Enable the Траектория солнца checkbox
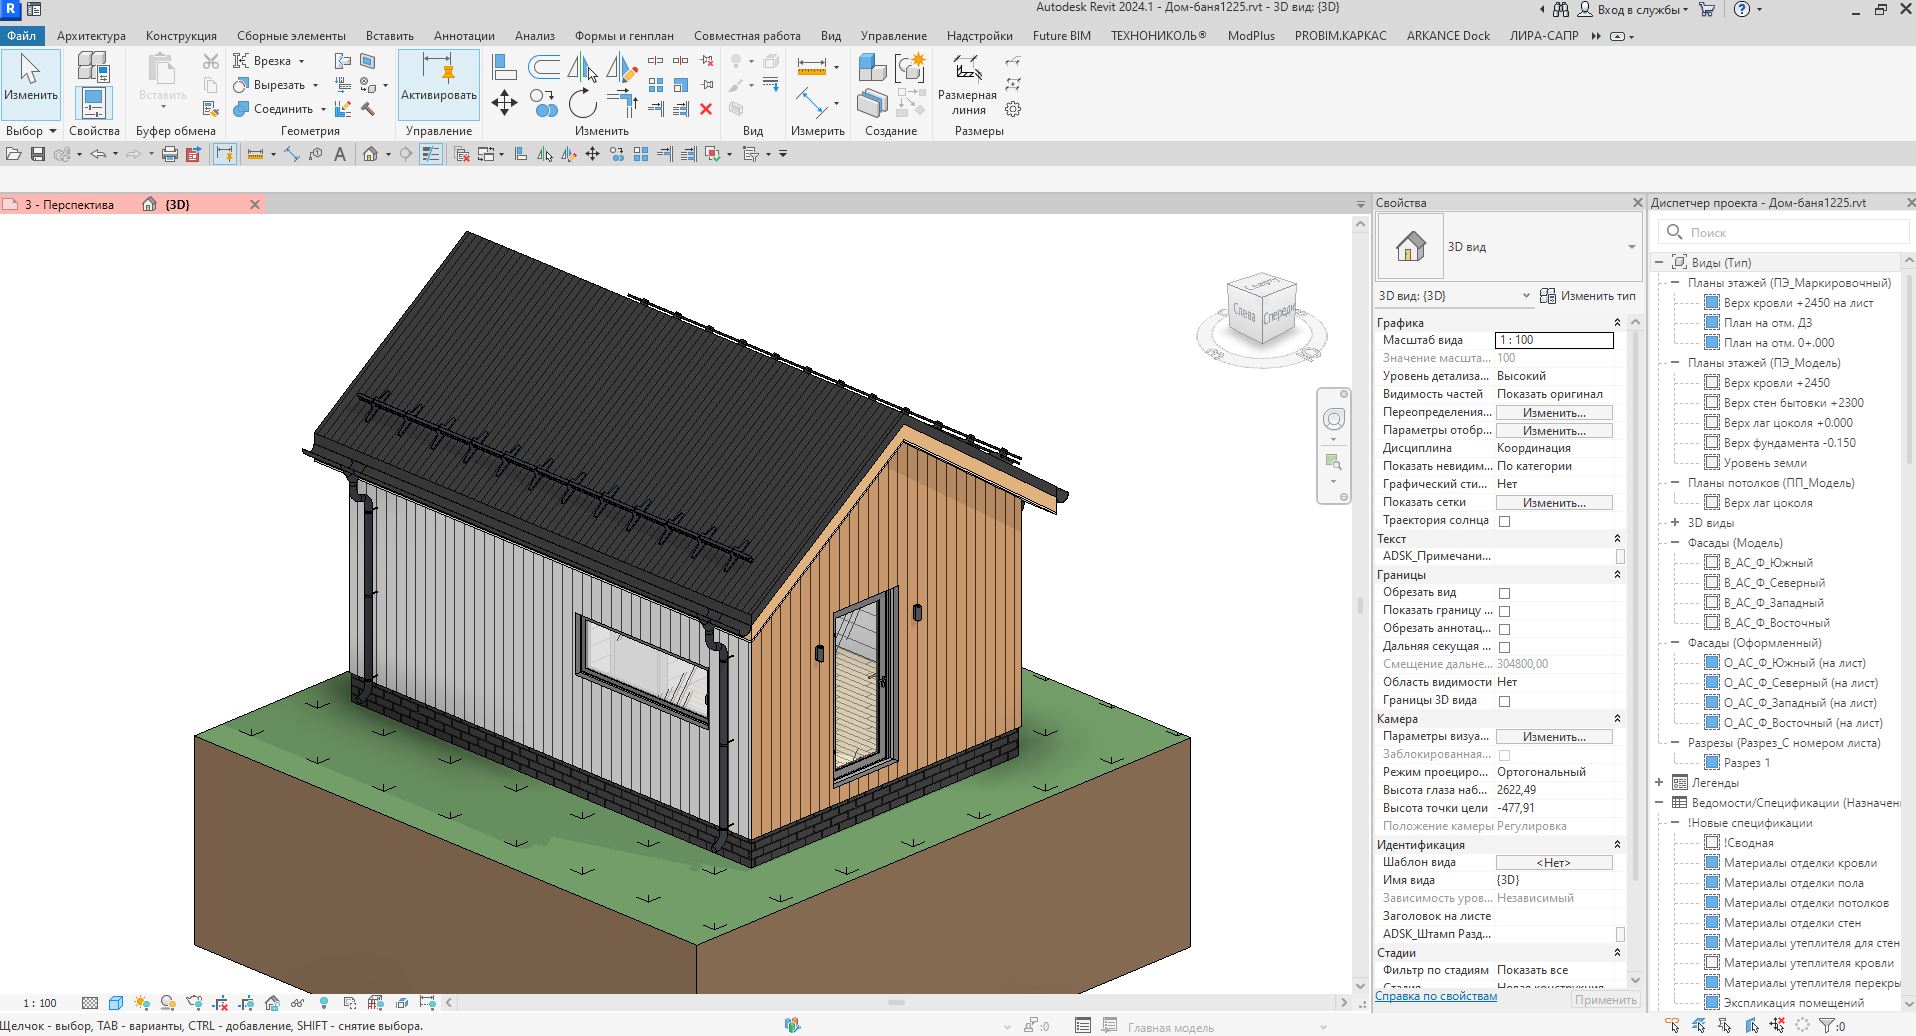Image resolution: width=1916 pixels, height=1036 pixels. tap(1504, 521)
